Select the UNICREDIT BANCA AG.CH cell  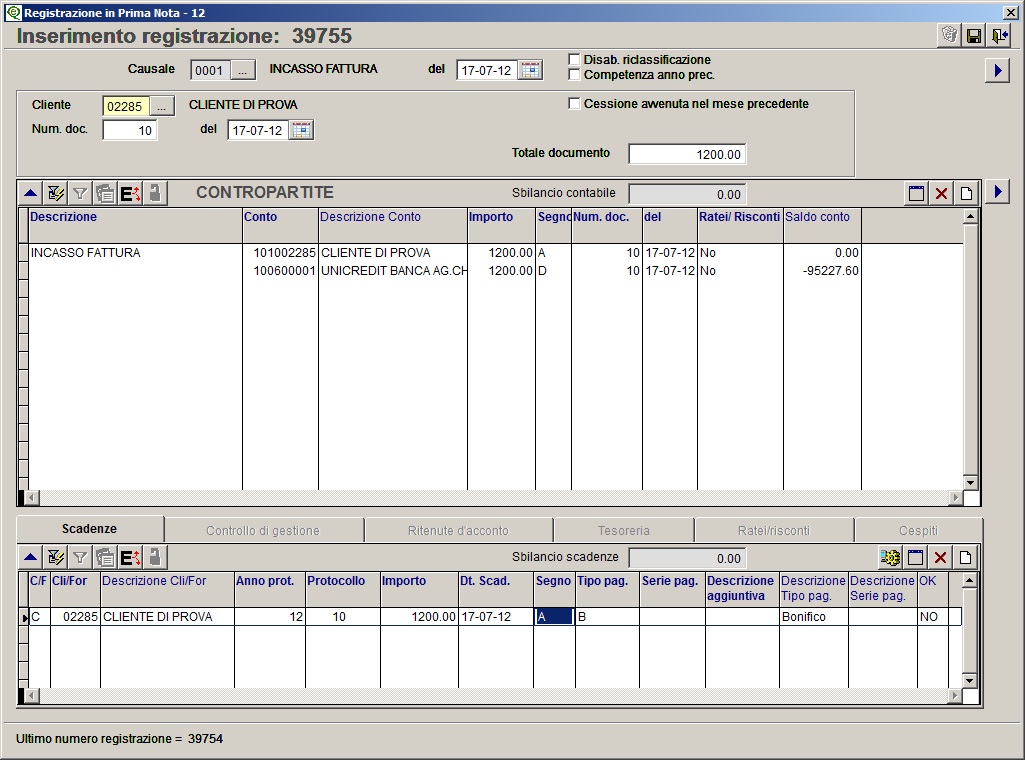393,271
